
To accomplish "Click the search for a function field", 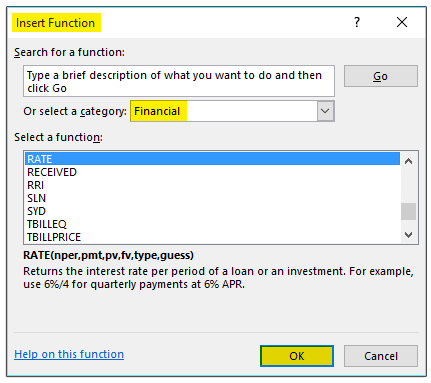I will [179, 81].
